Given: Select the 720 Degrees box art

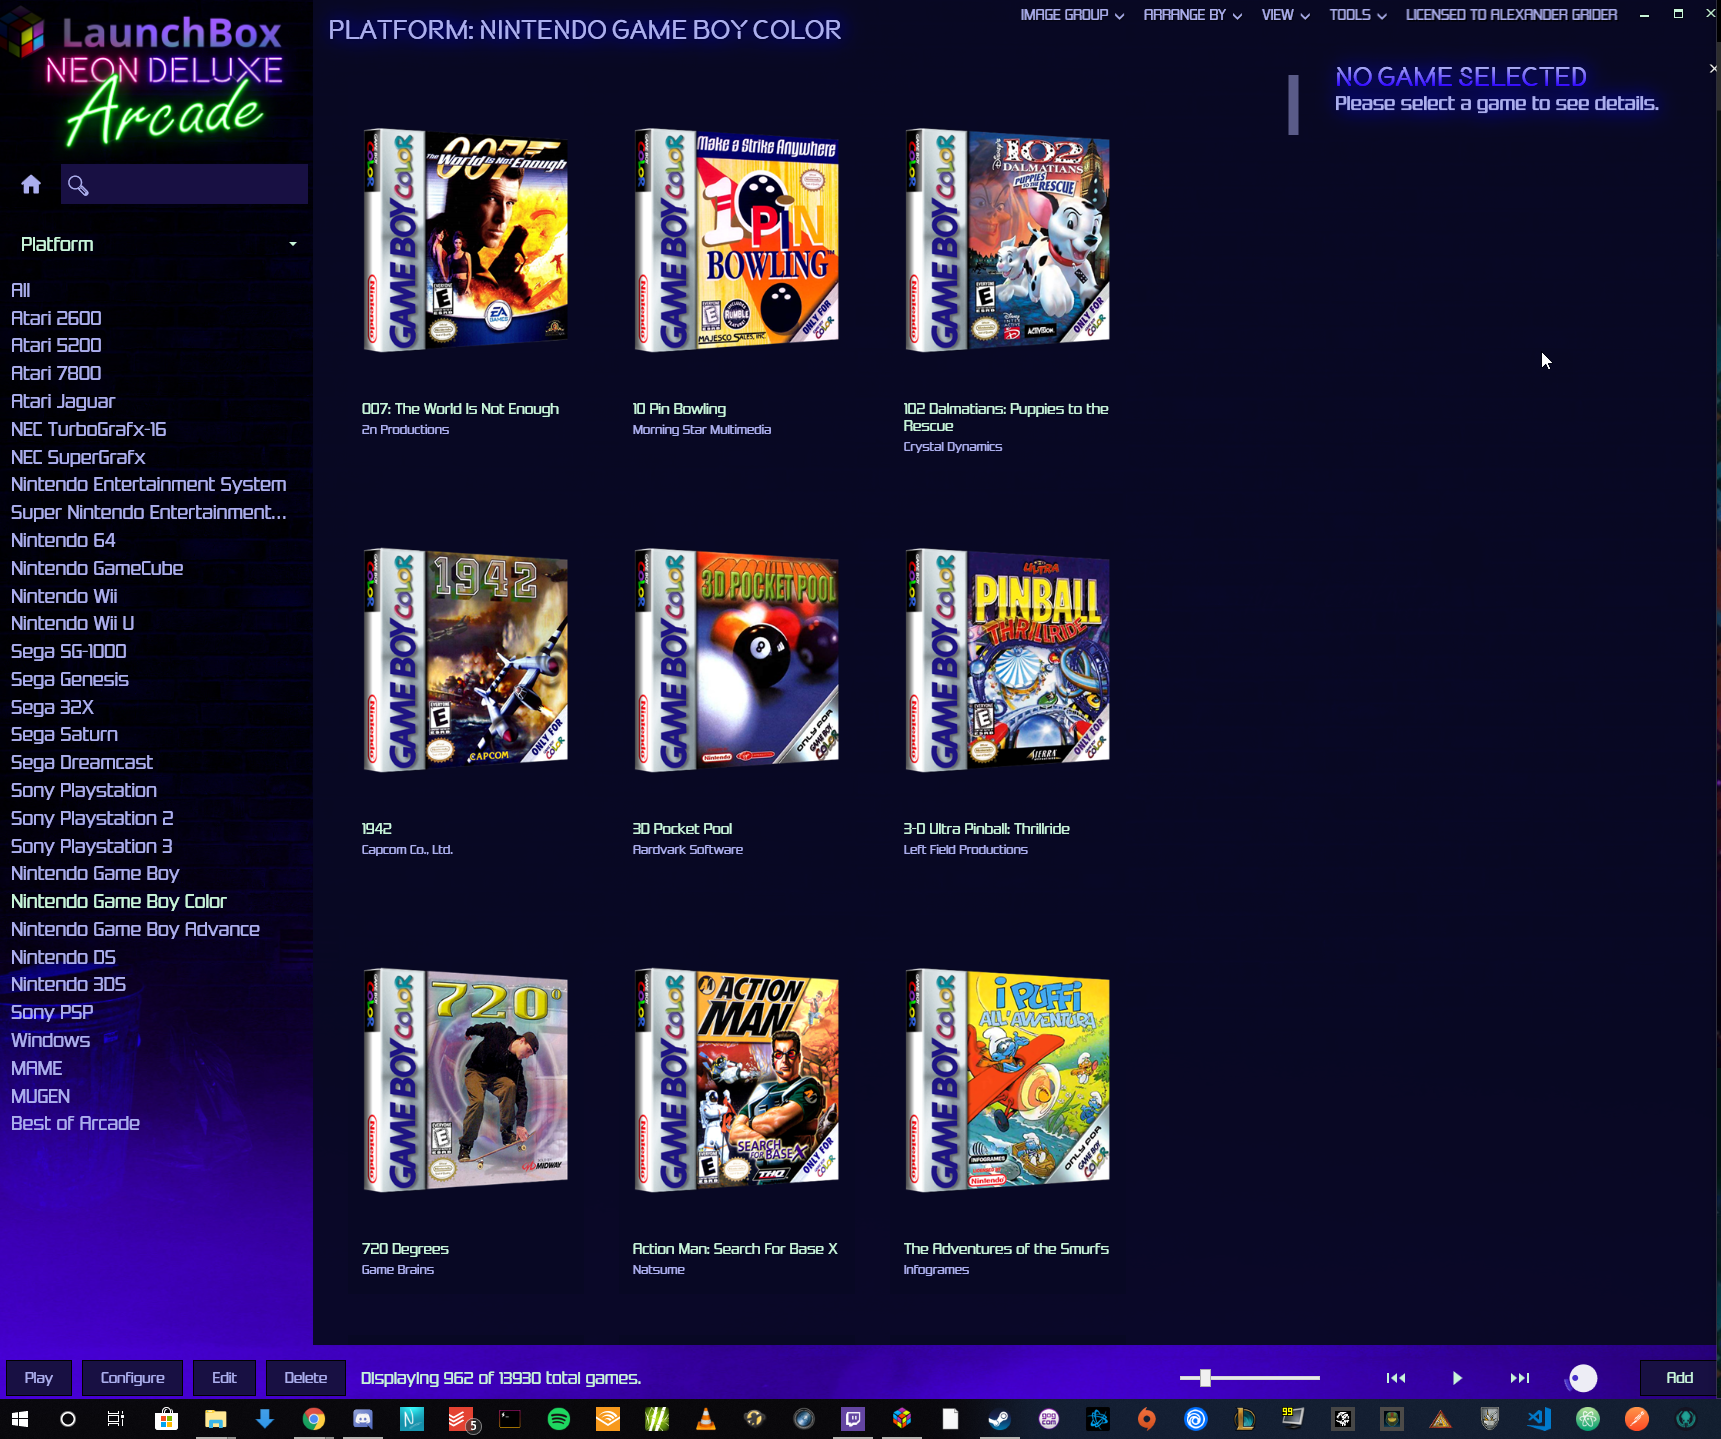Looking at the screenshot, I should (x=466, y=1080).
